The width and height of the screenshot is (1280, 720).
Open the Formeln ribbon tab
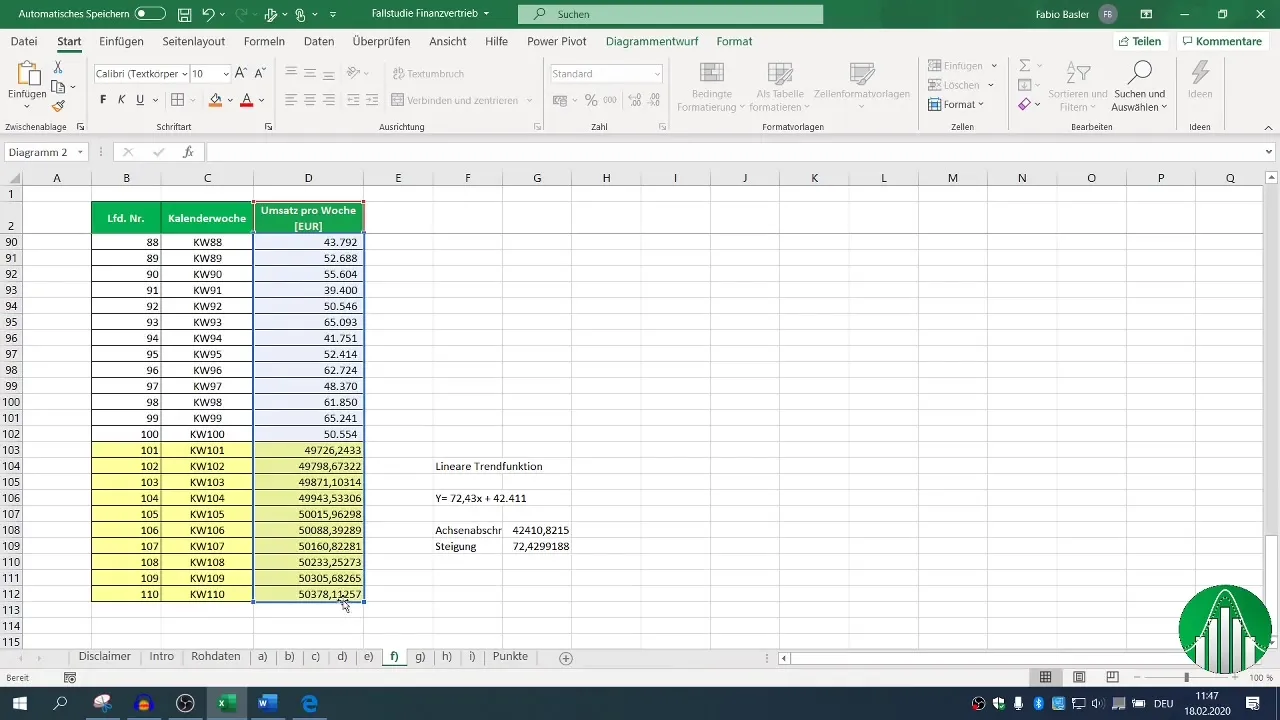click(264, 41)
